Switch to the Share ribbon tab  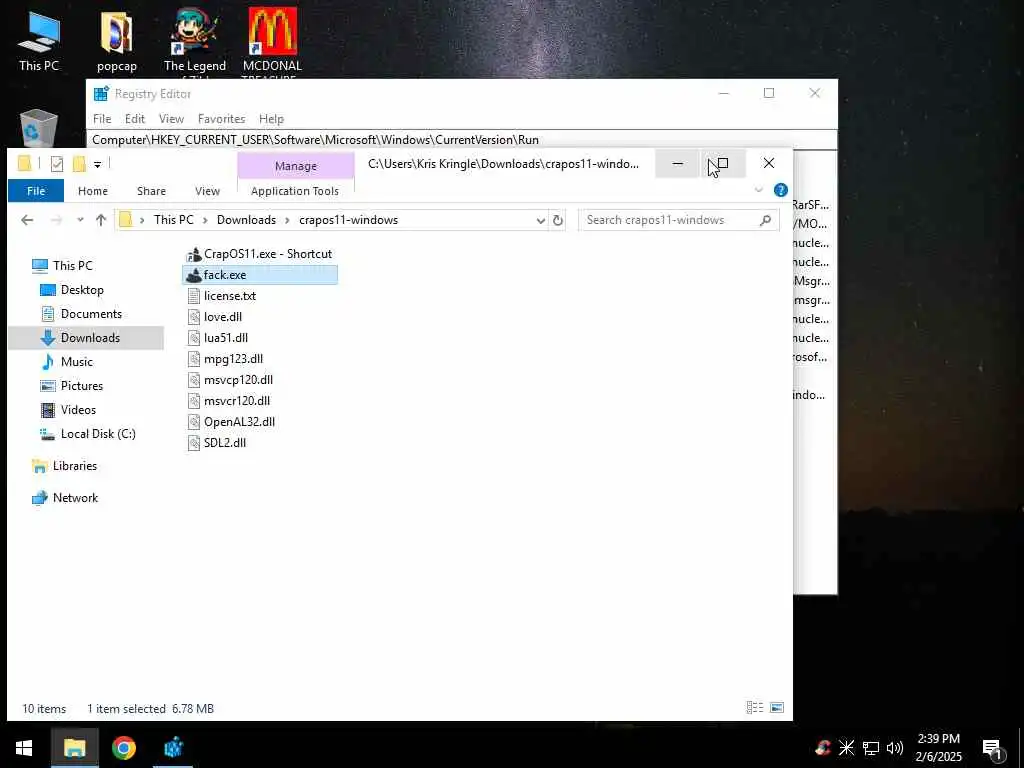pyautogui.click(x=151, y=191)
